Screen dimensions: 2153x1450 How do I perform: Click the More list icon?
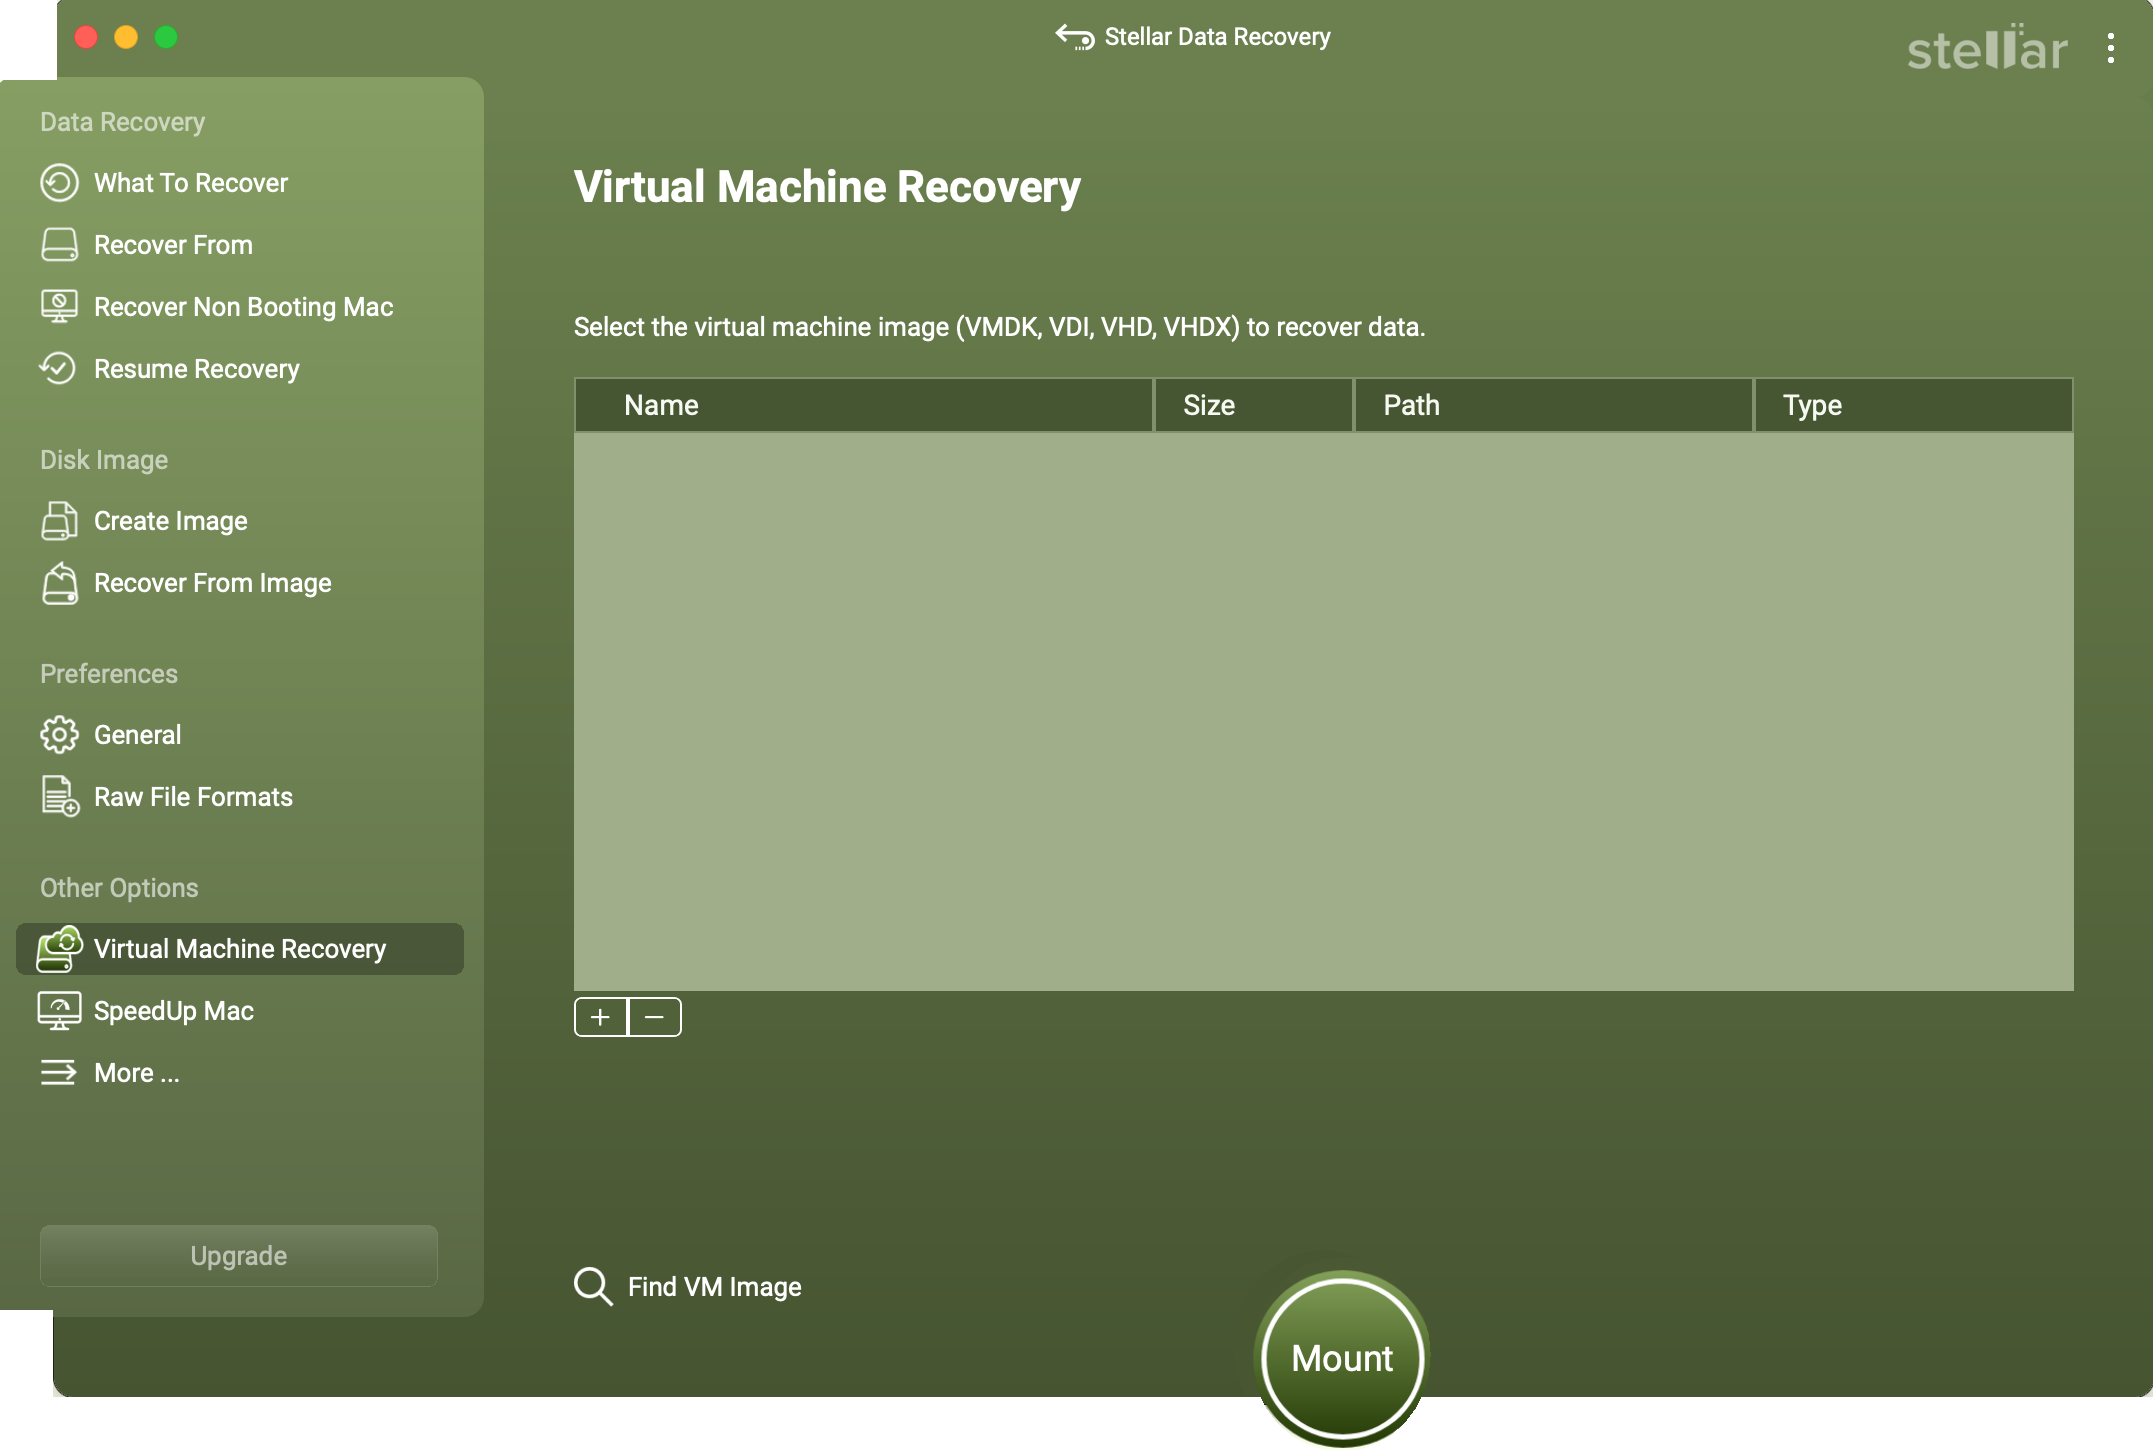pos(58,1072)
